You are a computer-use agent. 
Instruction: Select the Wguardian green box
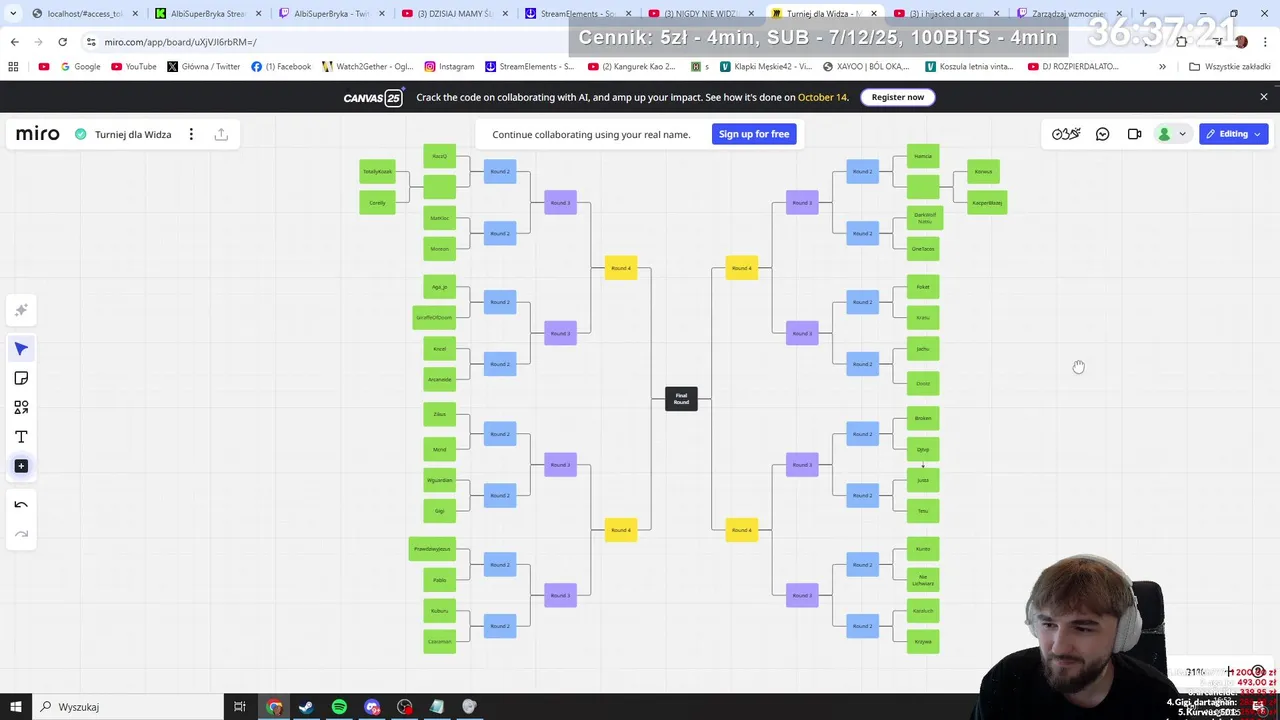(x=439, y=480)
